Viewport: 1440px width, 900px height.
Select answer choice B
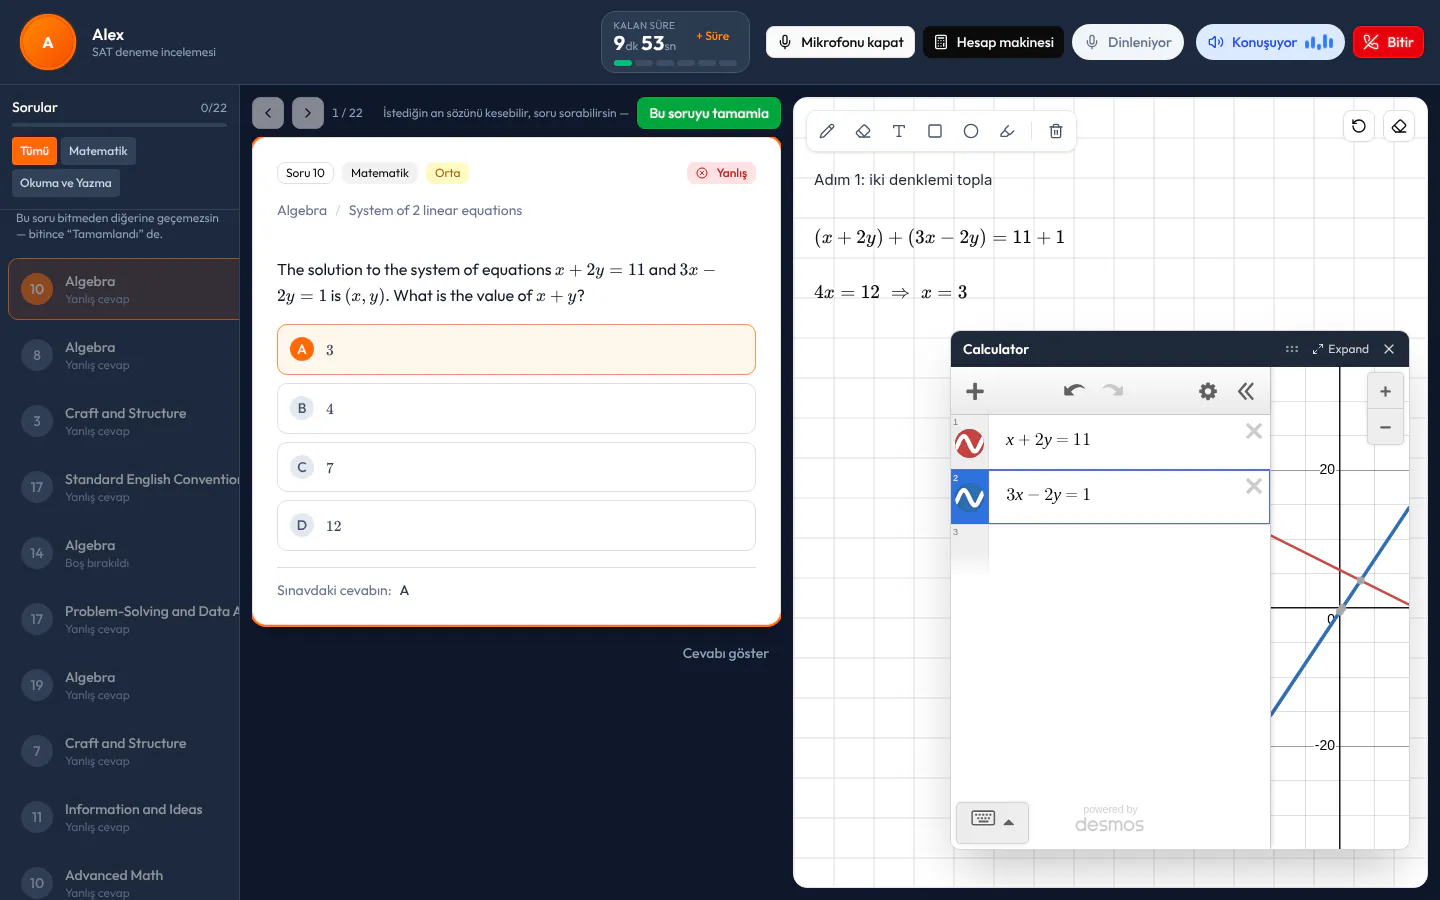(516, 408)
